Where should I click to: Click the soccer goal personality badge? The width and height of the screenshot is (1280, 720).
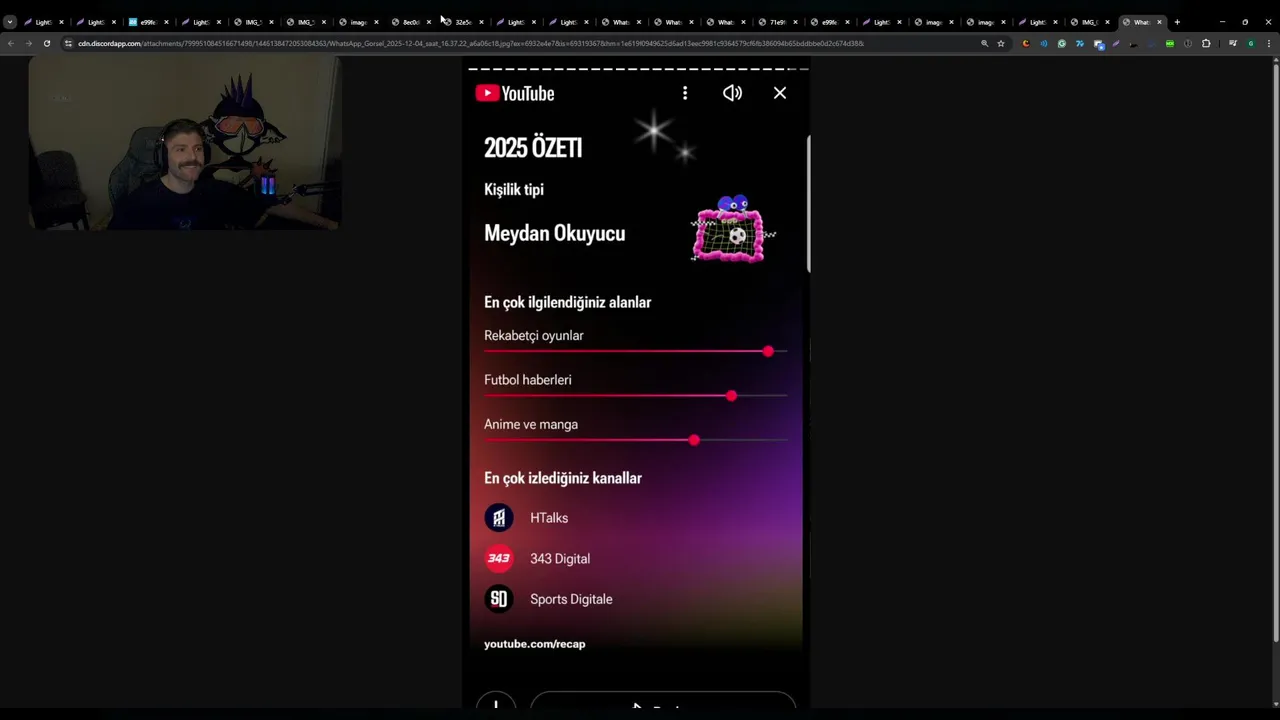(x=732, y=230)
